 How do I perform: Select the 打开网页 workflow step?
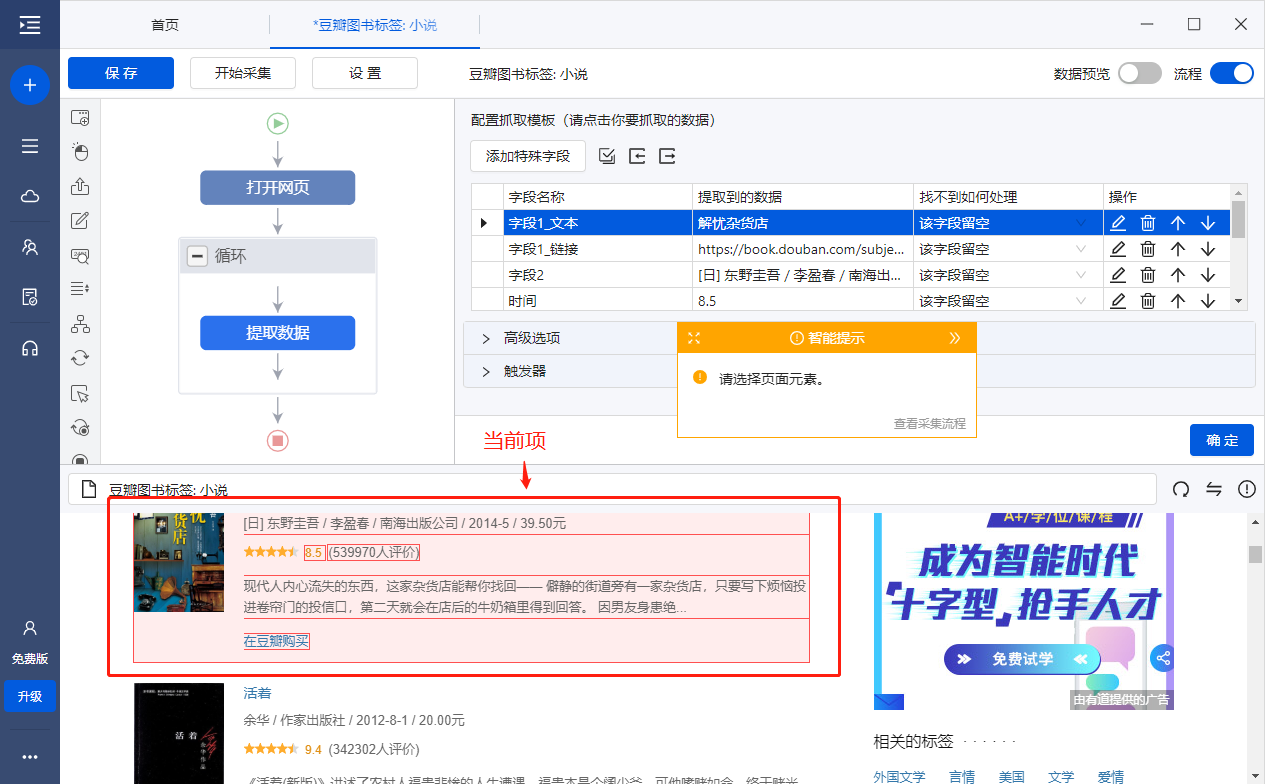pos(278,188)
